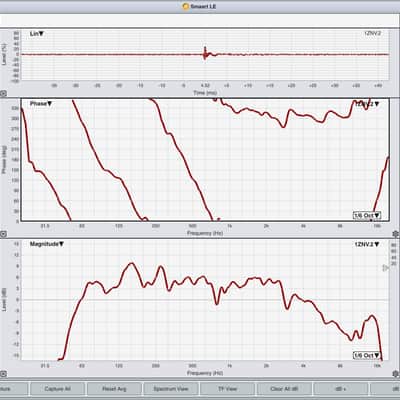Open the gear settings icon beside Phase plot

[396, 234]
